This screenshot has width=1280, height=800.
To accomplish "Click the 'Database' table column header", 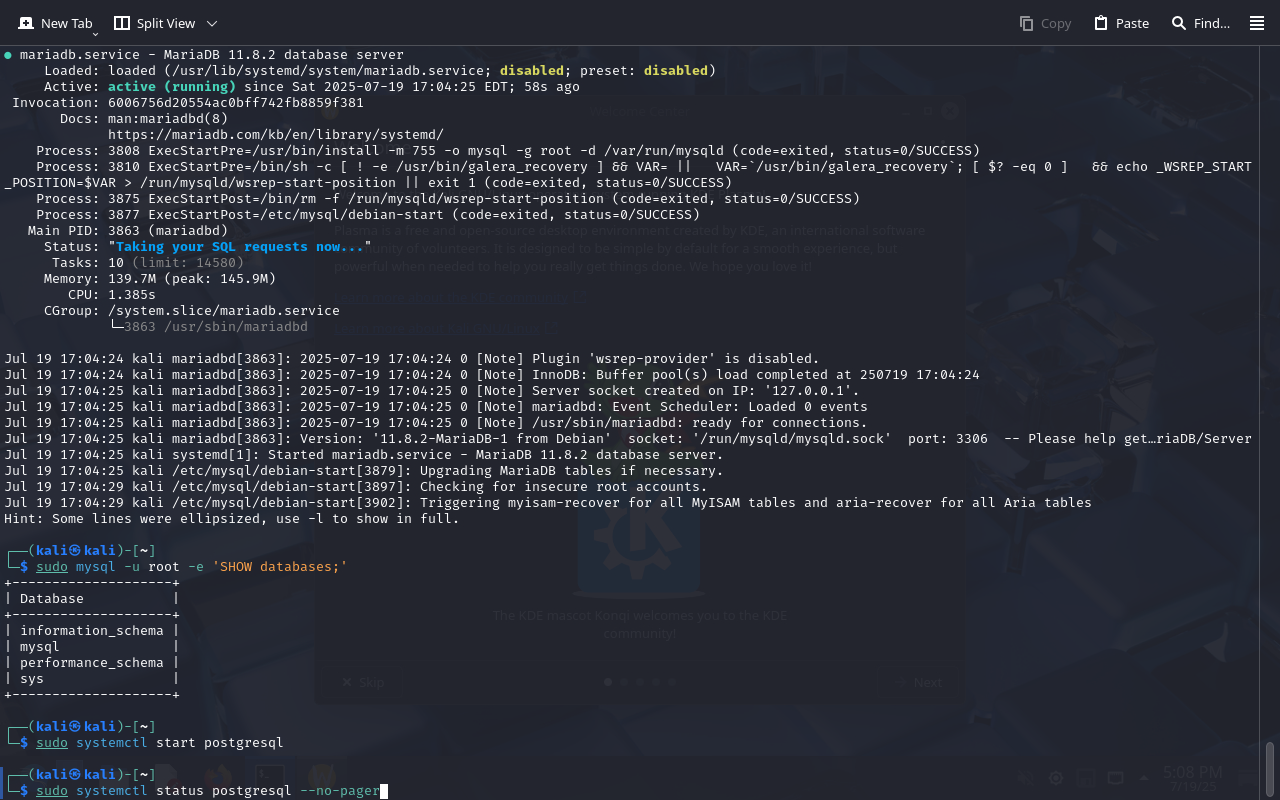I will (x=52, y=599).
